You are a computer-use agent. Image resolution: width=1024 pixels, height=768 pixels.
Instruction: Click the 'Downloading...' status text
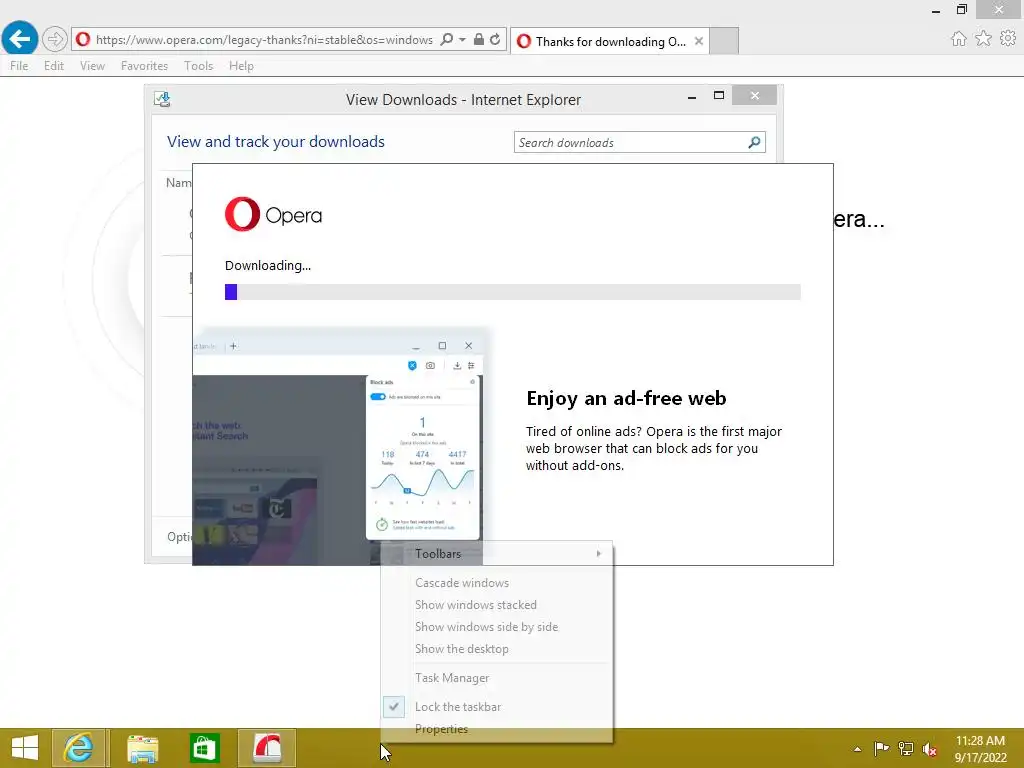[268, 266]
